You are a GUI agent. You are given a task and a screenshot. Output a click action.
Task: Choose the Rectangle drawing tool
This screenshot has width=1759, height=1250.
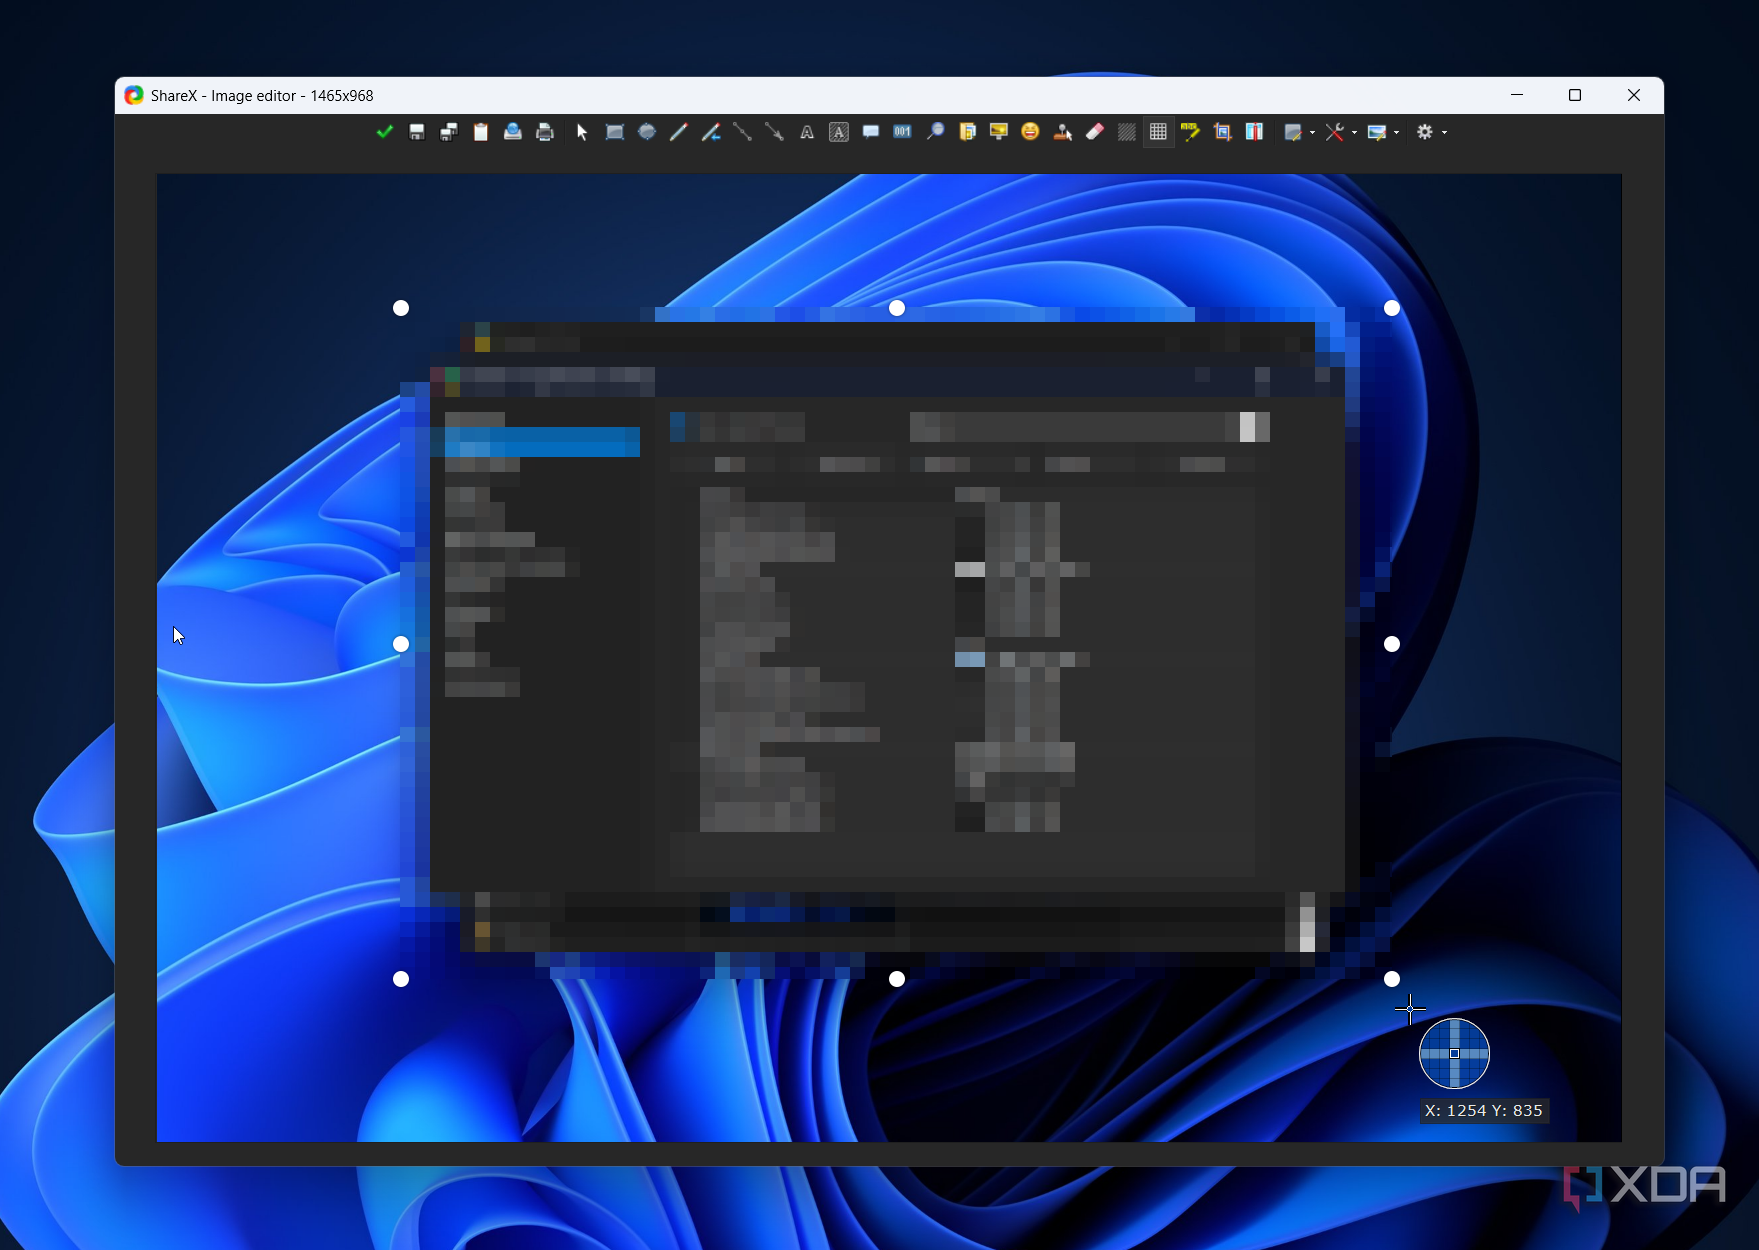(615, 132)
